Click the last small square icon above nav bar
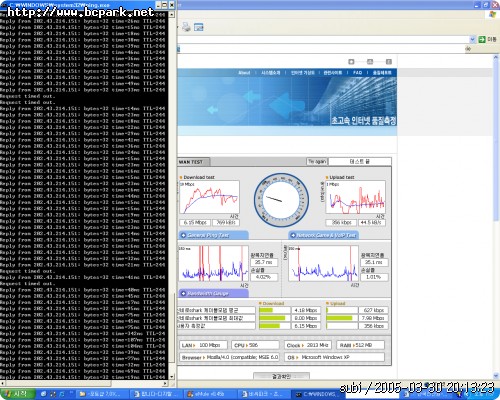This screenshot has height=400, width=500. [x=389, y=62]
